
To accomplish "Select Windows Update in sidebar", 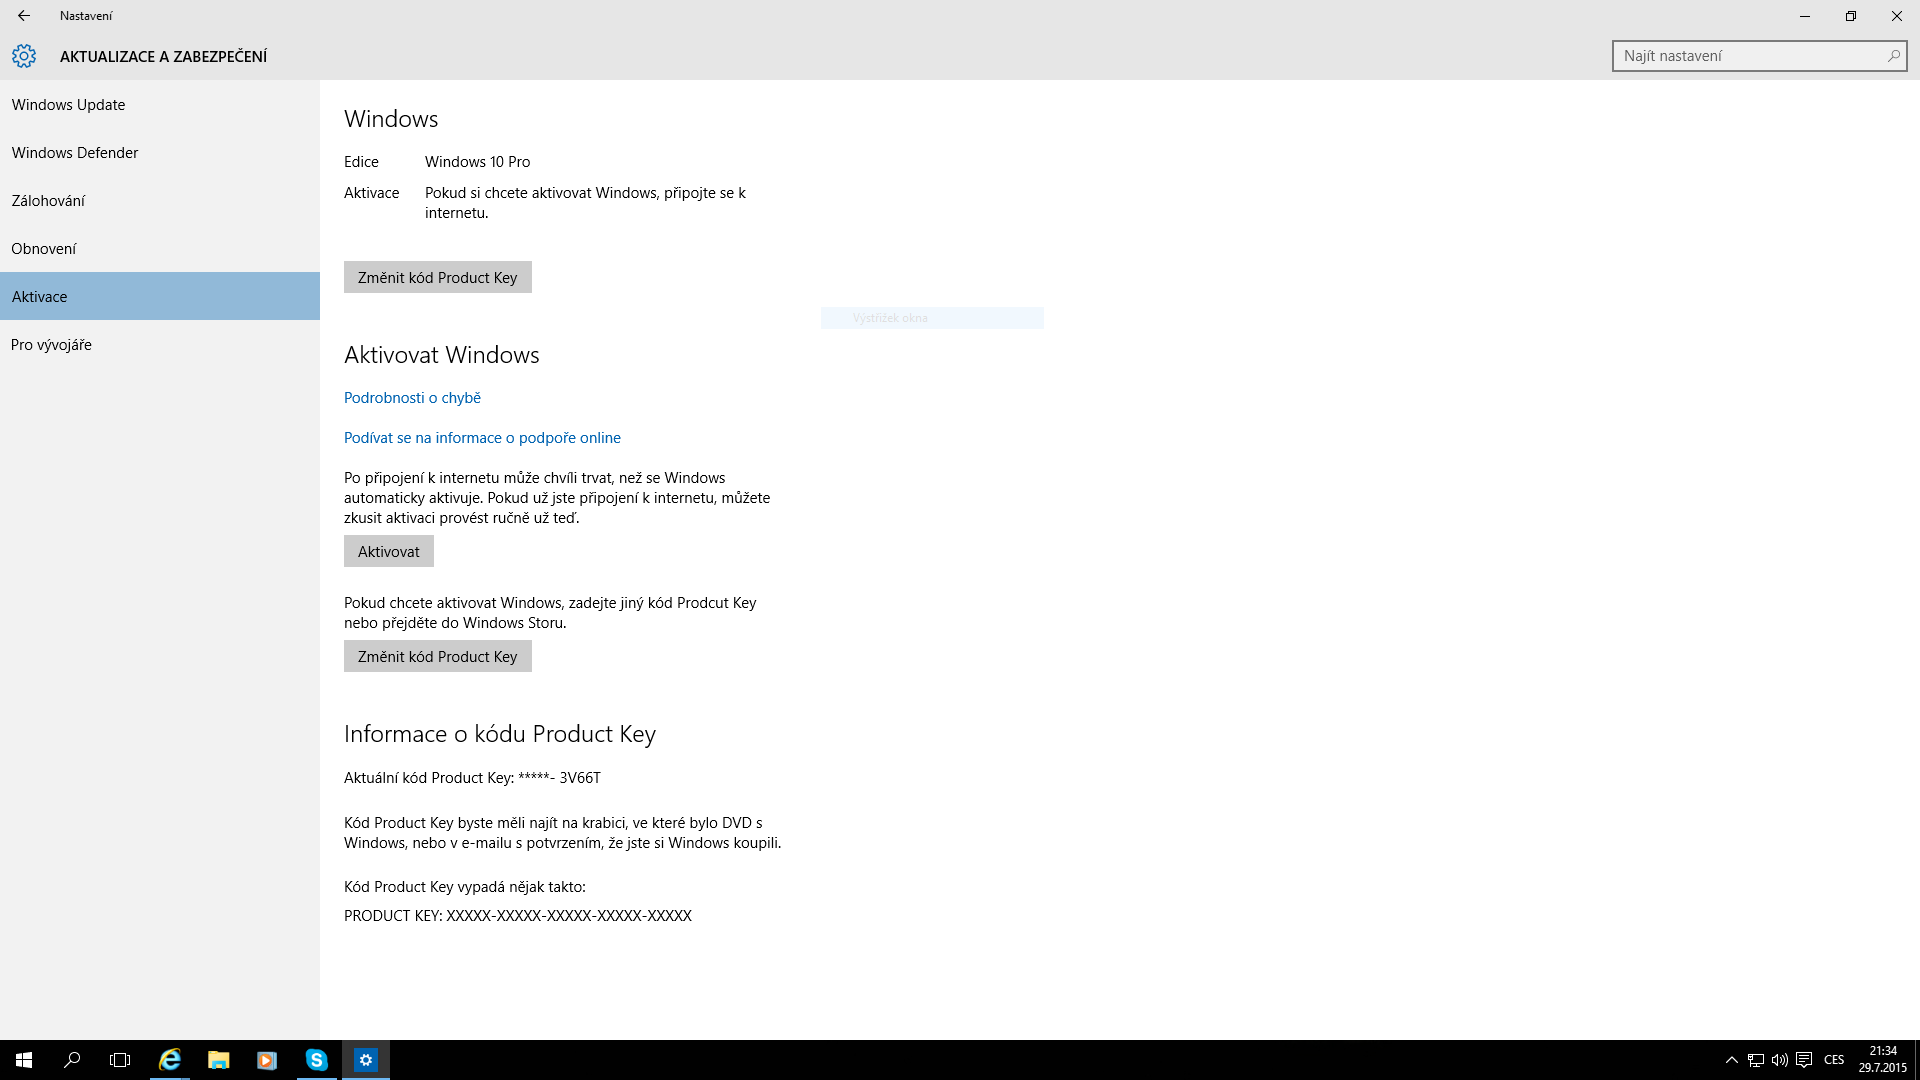I will (x=68, y=105).
